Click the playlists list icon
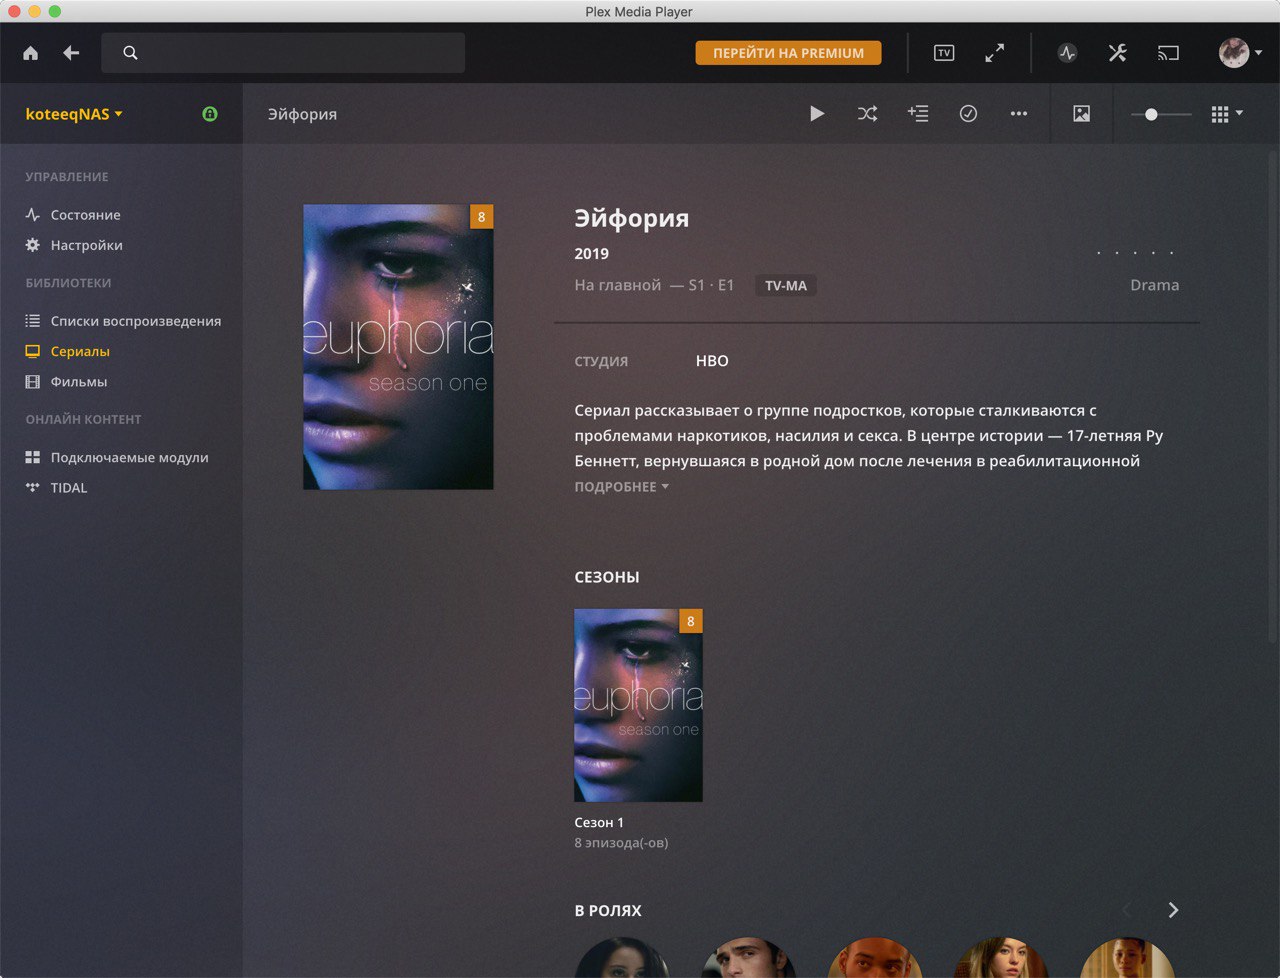This screenshot has width=1280, height=978. tap(33, 321)
